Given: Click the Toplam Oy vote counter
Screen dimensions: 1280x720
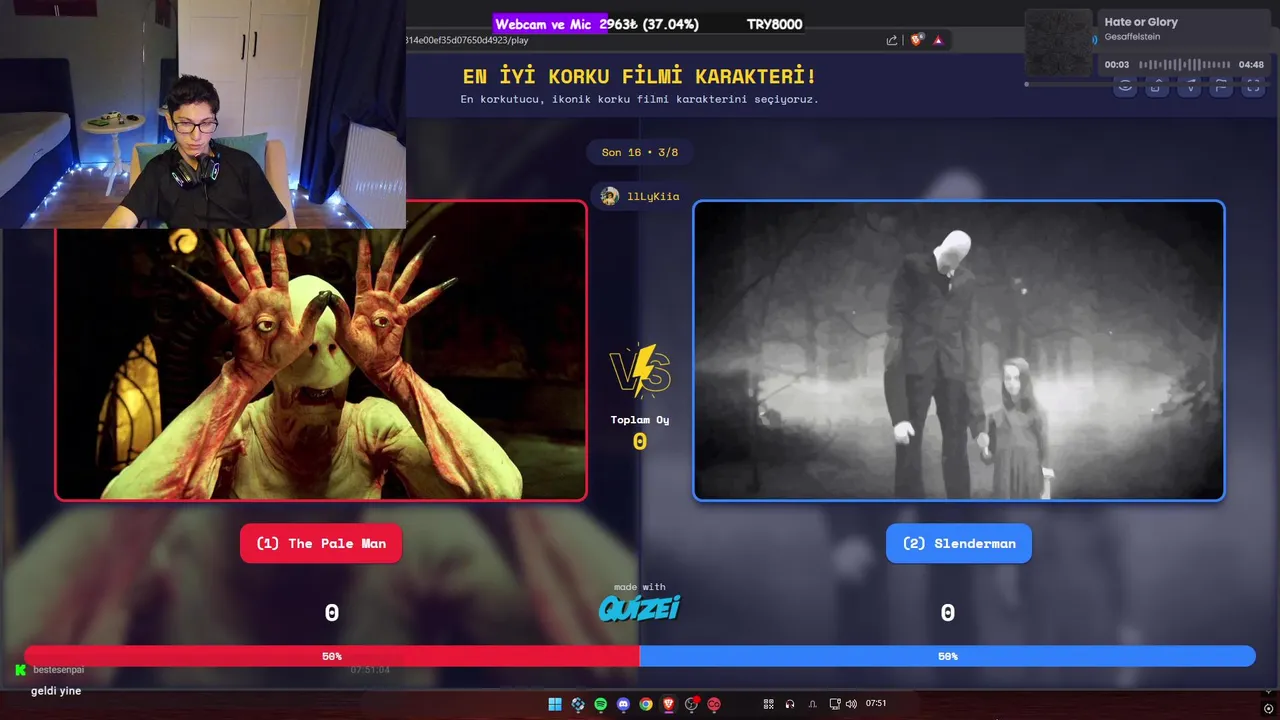Looking at the screenshot, I should click(639, 432).
